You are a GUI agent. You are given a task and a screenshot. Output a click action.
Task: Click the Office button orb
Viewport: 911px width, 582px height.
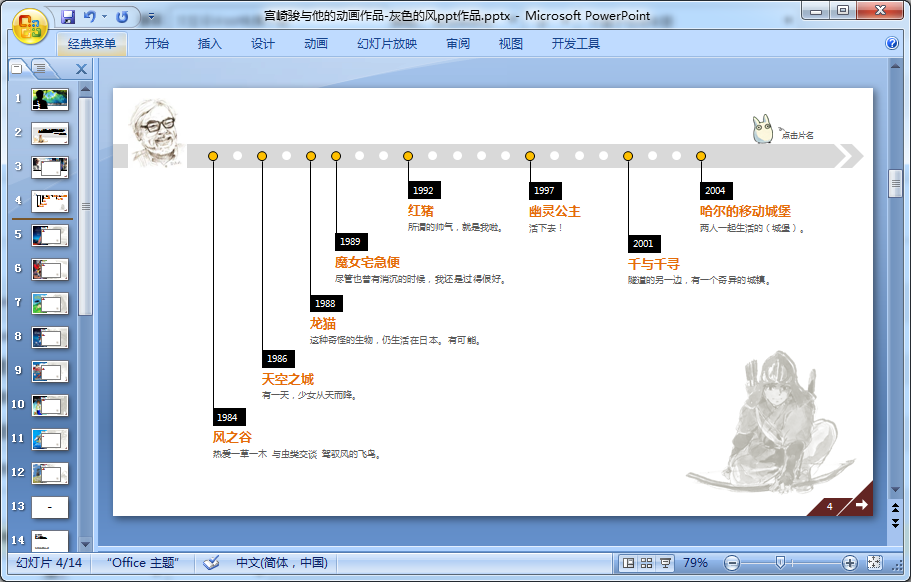coord(30,26)
